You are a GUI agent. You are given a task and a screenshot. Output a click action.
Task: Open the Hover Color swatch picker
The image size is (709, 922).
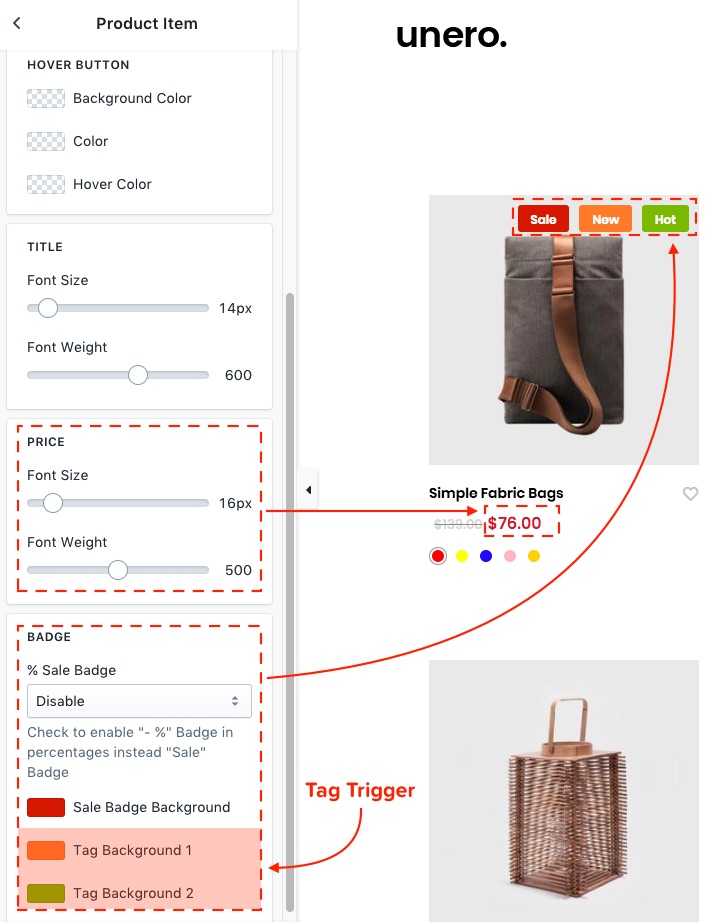(46, 184)
